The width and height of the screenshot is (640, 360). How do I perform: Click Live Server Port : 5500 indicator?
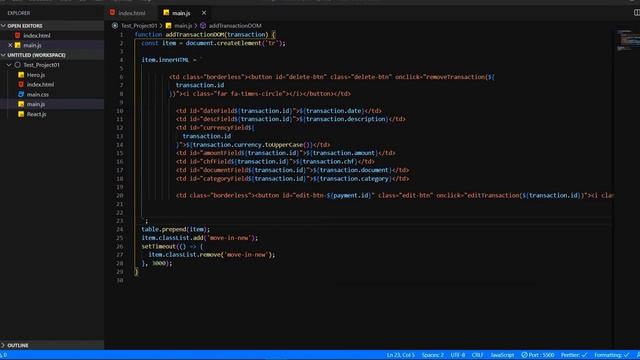(538, 355)
